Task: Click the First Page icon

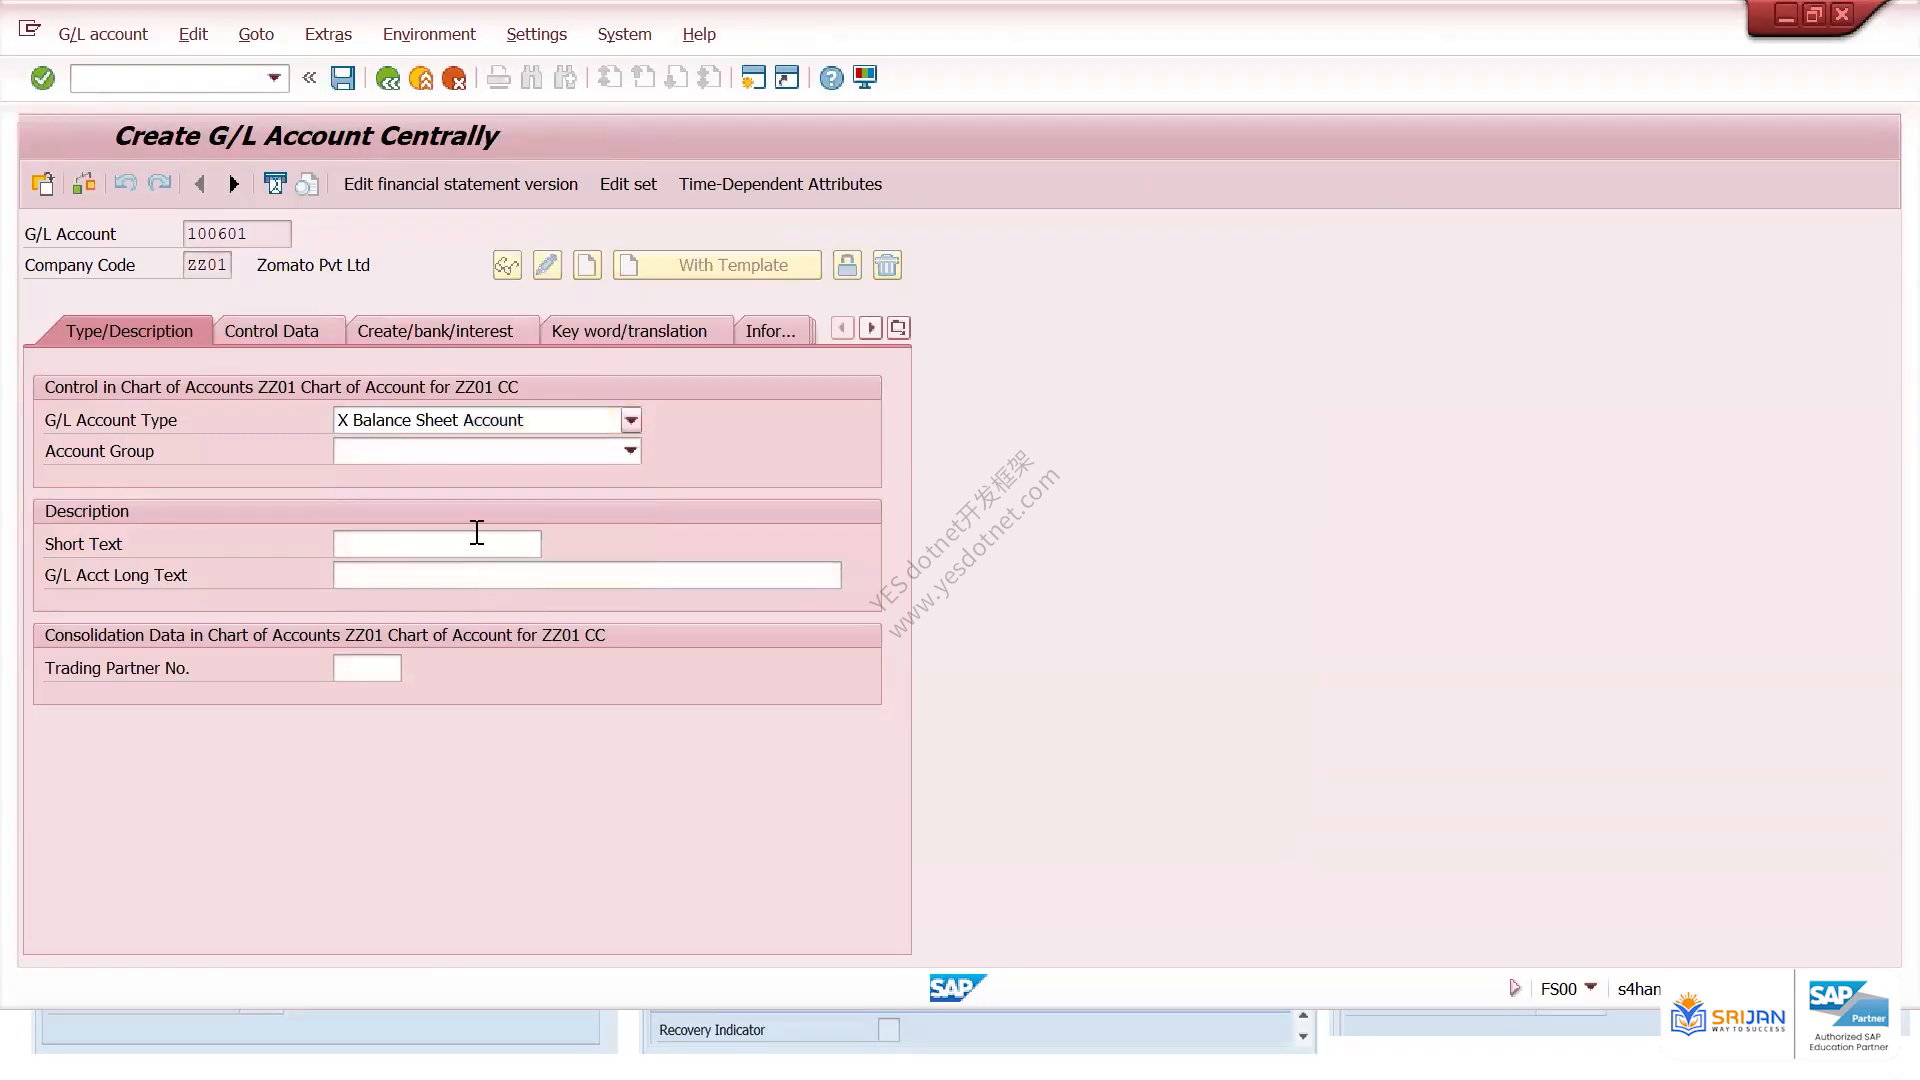Action: click(x=609, y=78)
